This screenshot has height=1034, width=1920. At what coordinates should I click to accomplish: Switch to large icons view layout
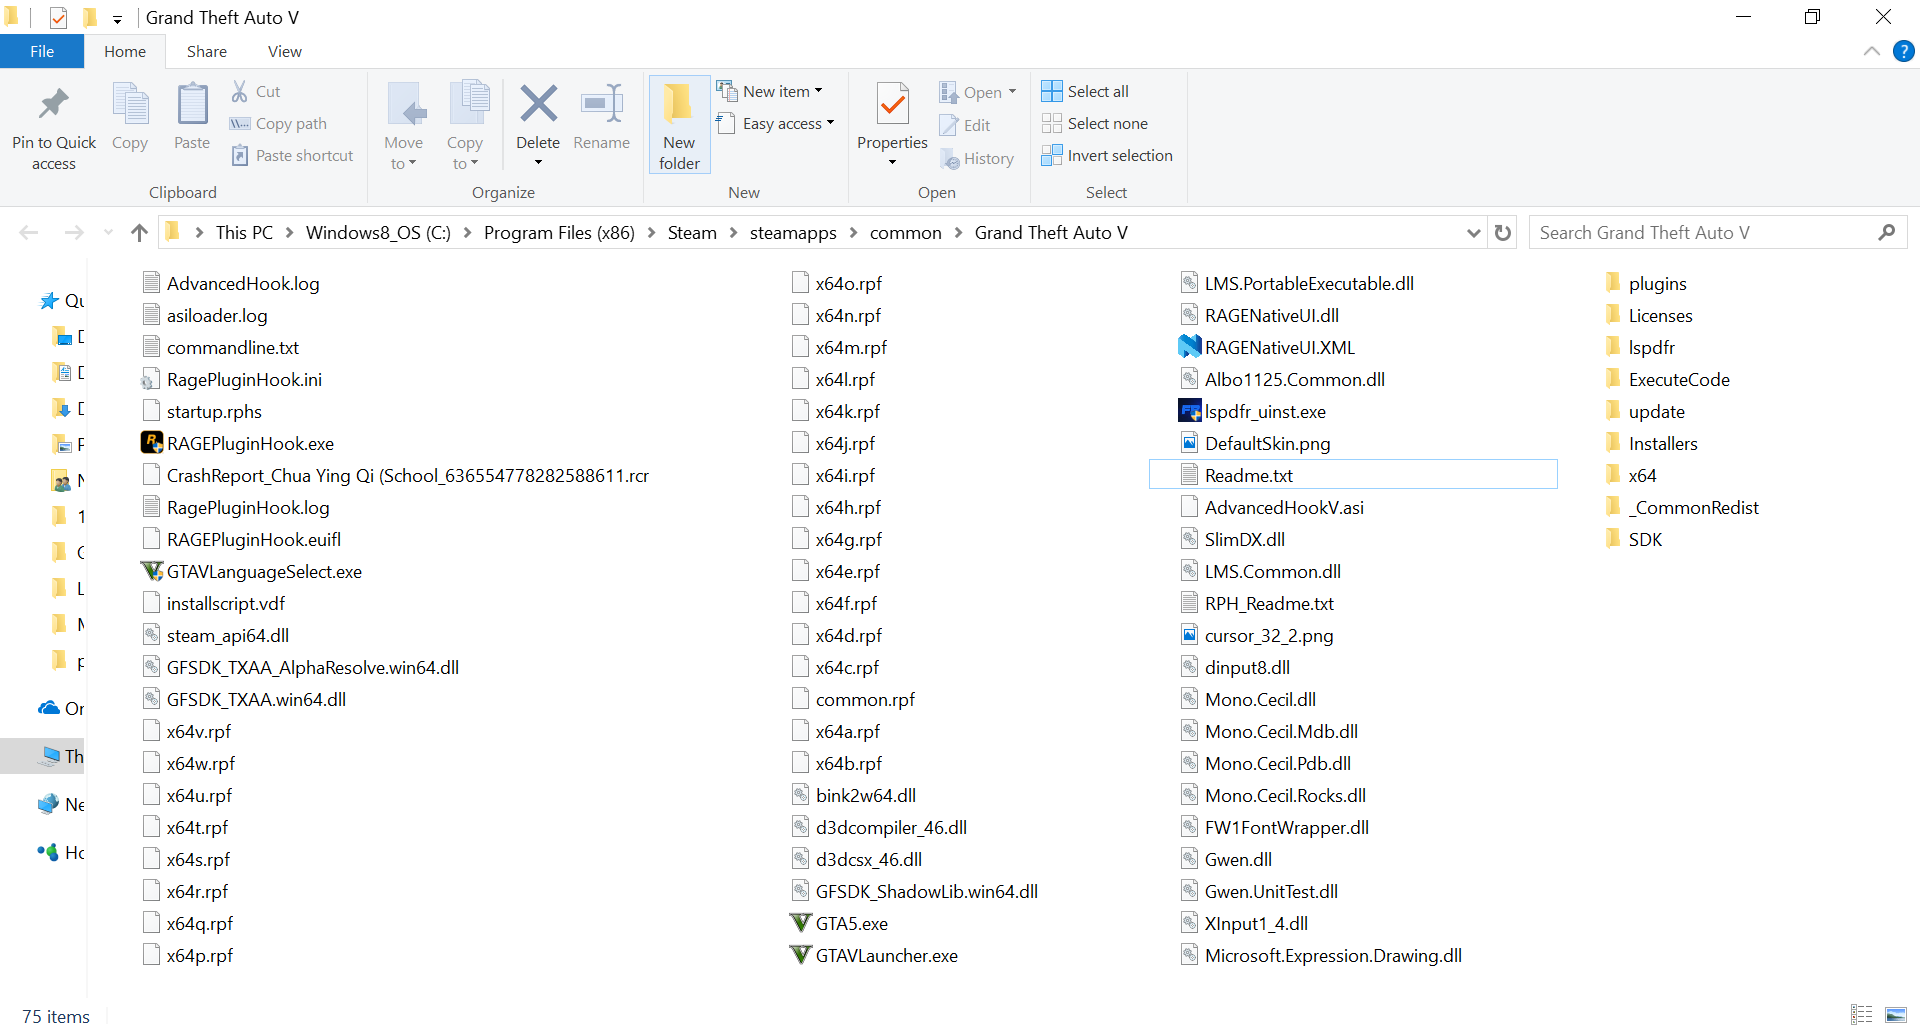[1895, 1014]
